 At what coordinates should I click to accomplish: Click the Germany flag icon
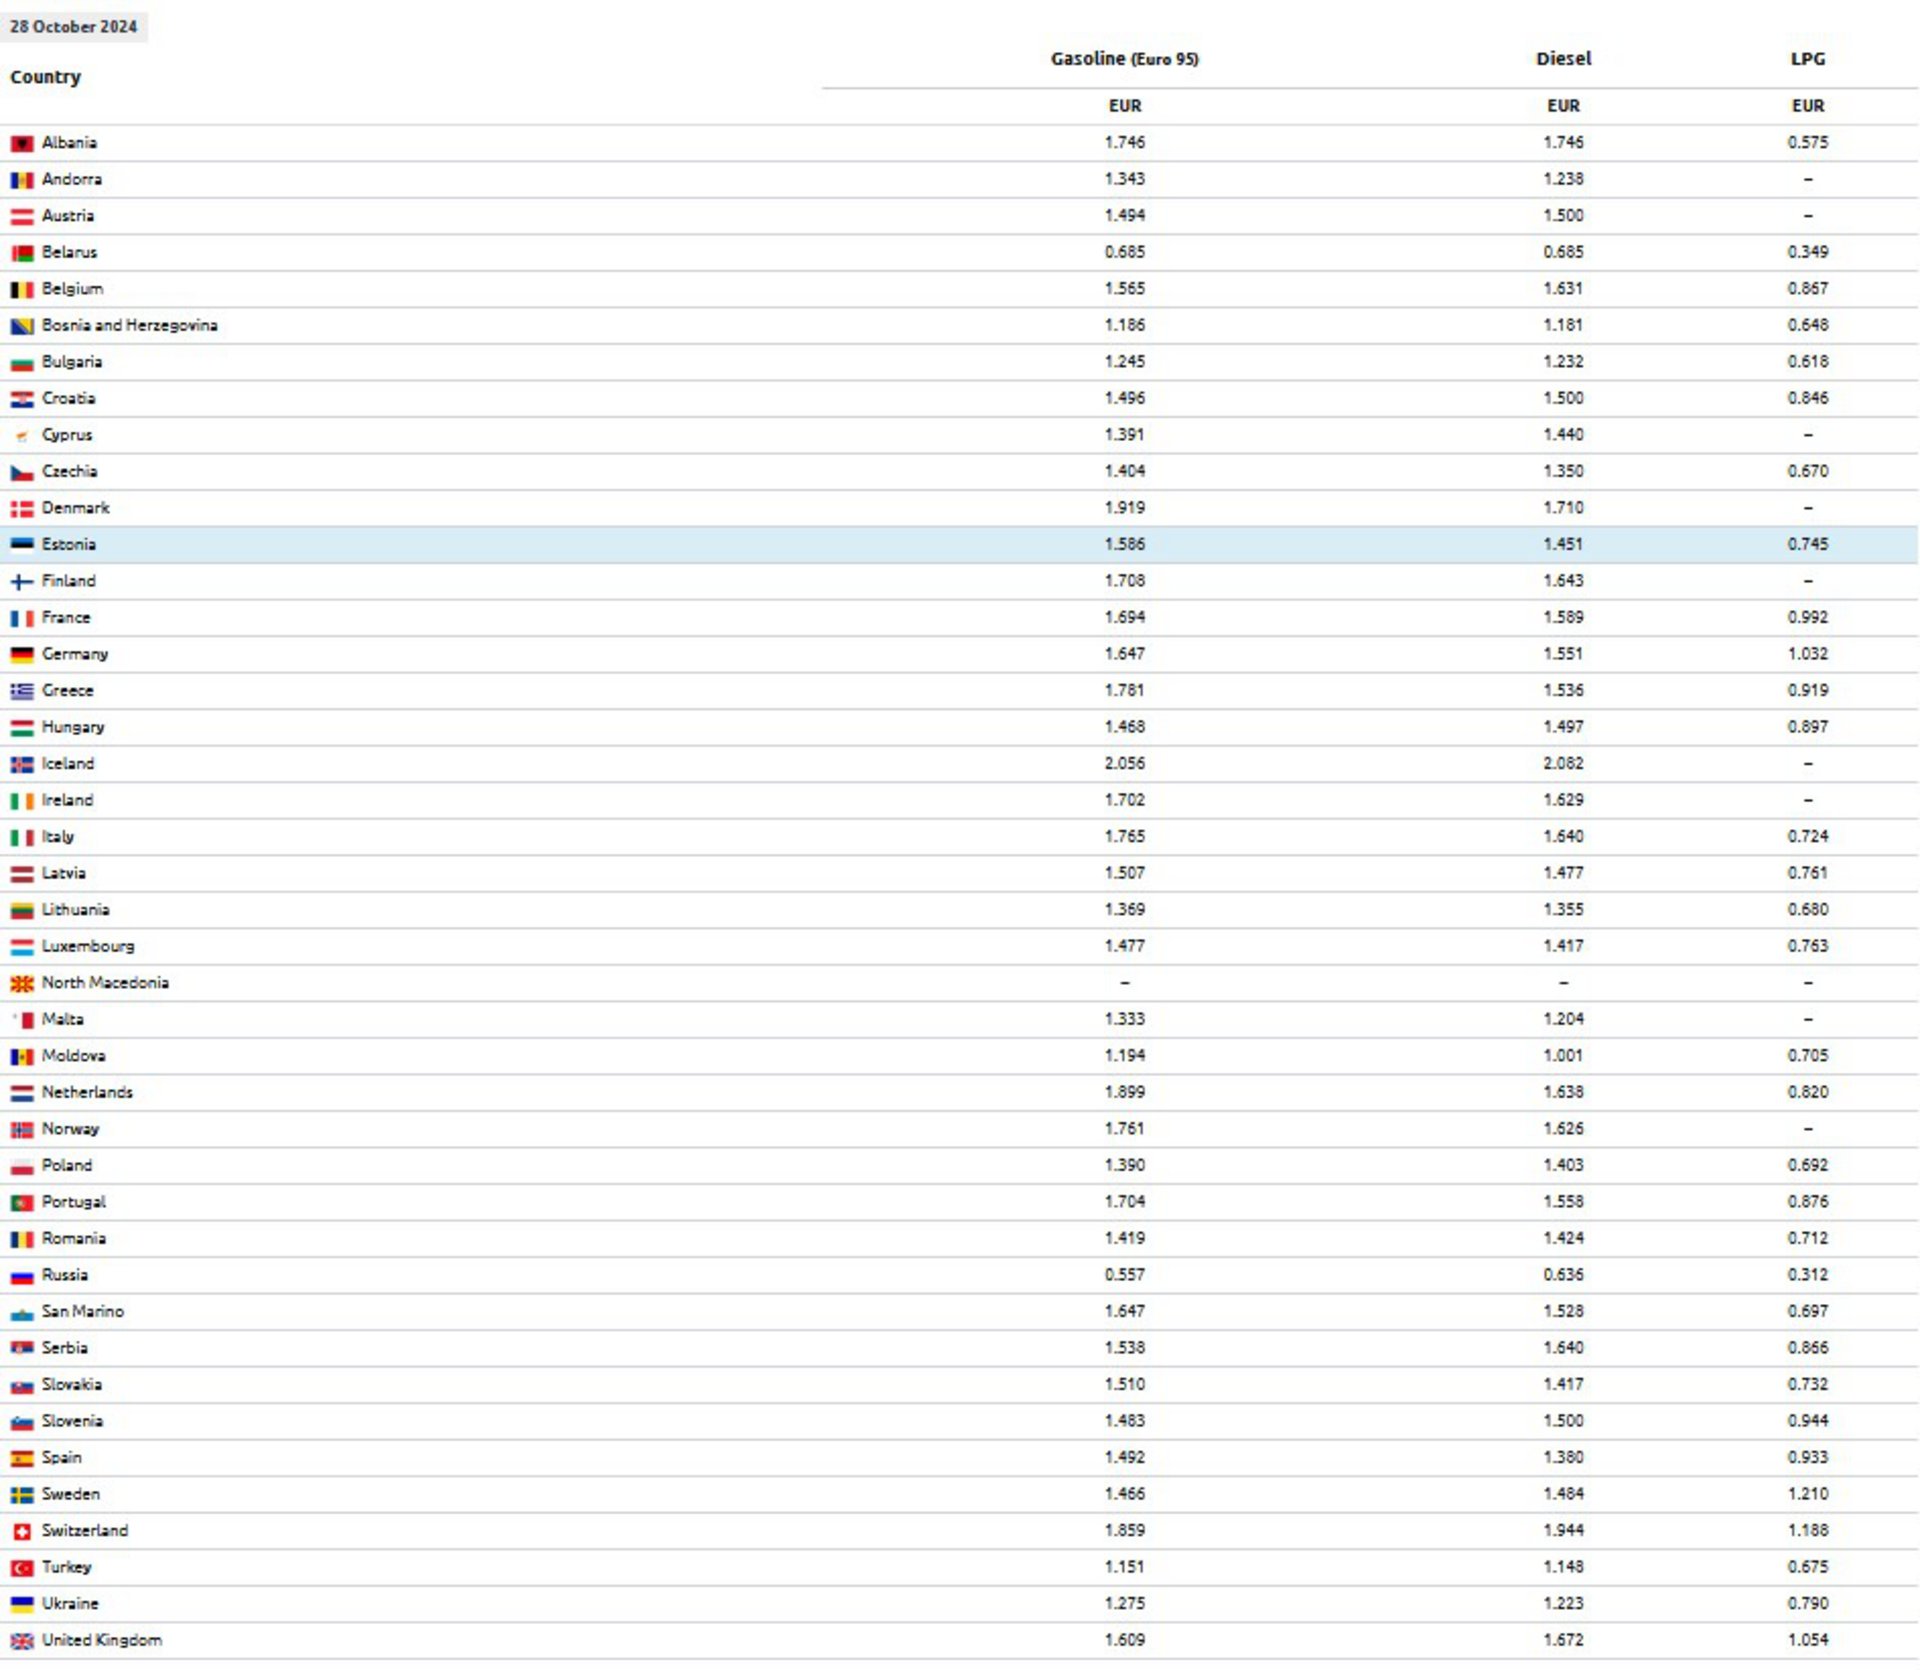22,655
